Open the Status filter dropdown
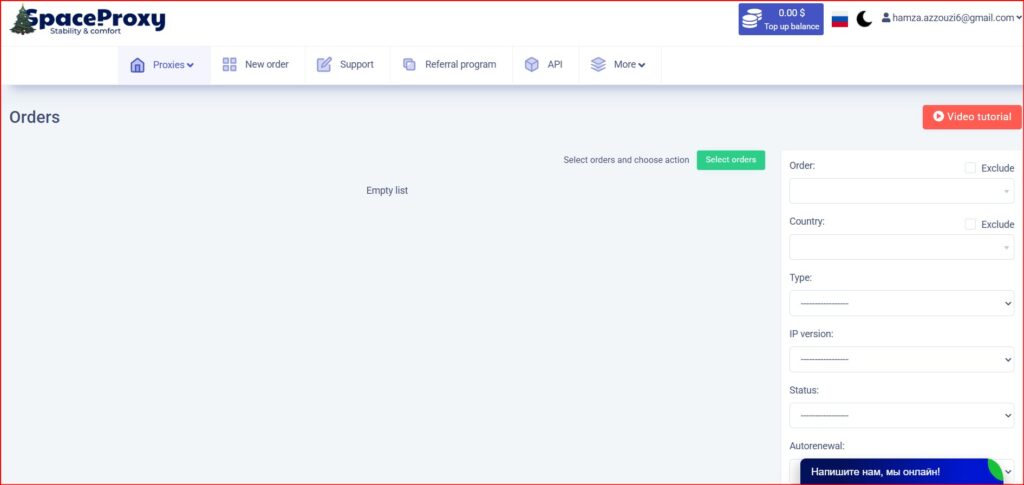This screenshot has width=1024, height=485. tap(901, 415)
